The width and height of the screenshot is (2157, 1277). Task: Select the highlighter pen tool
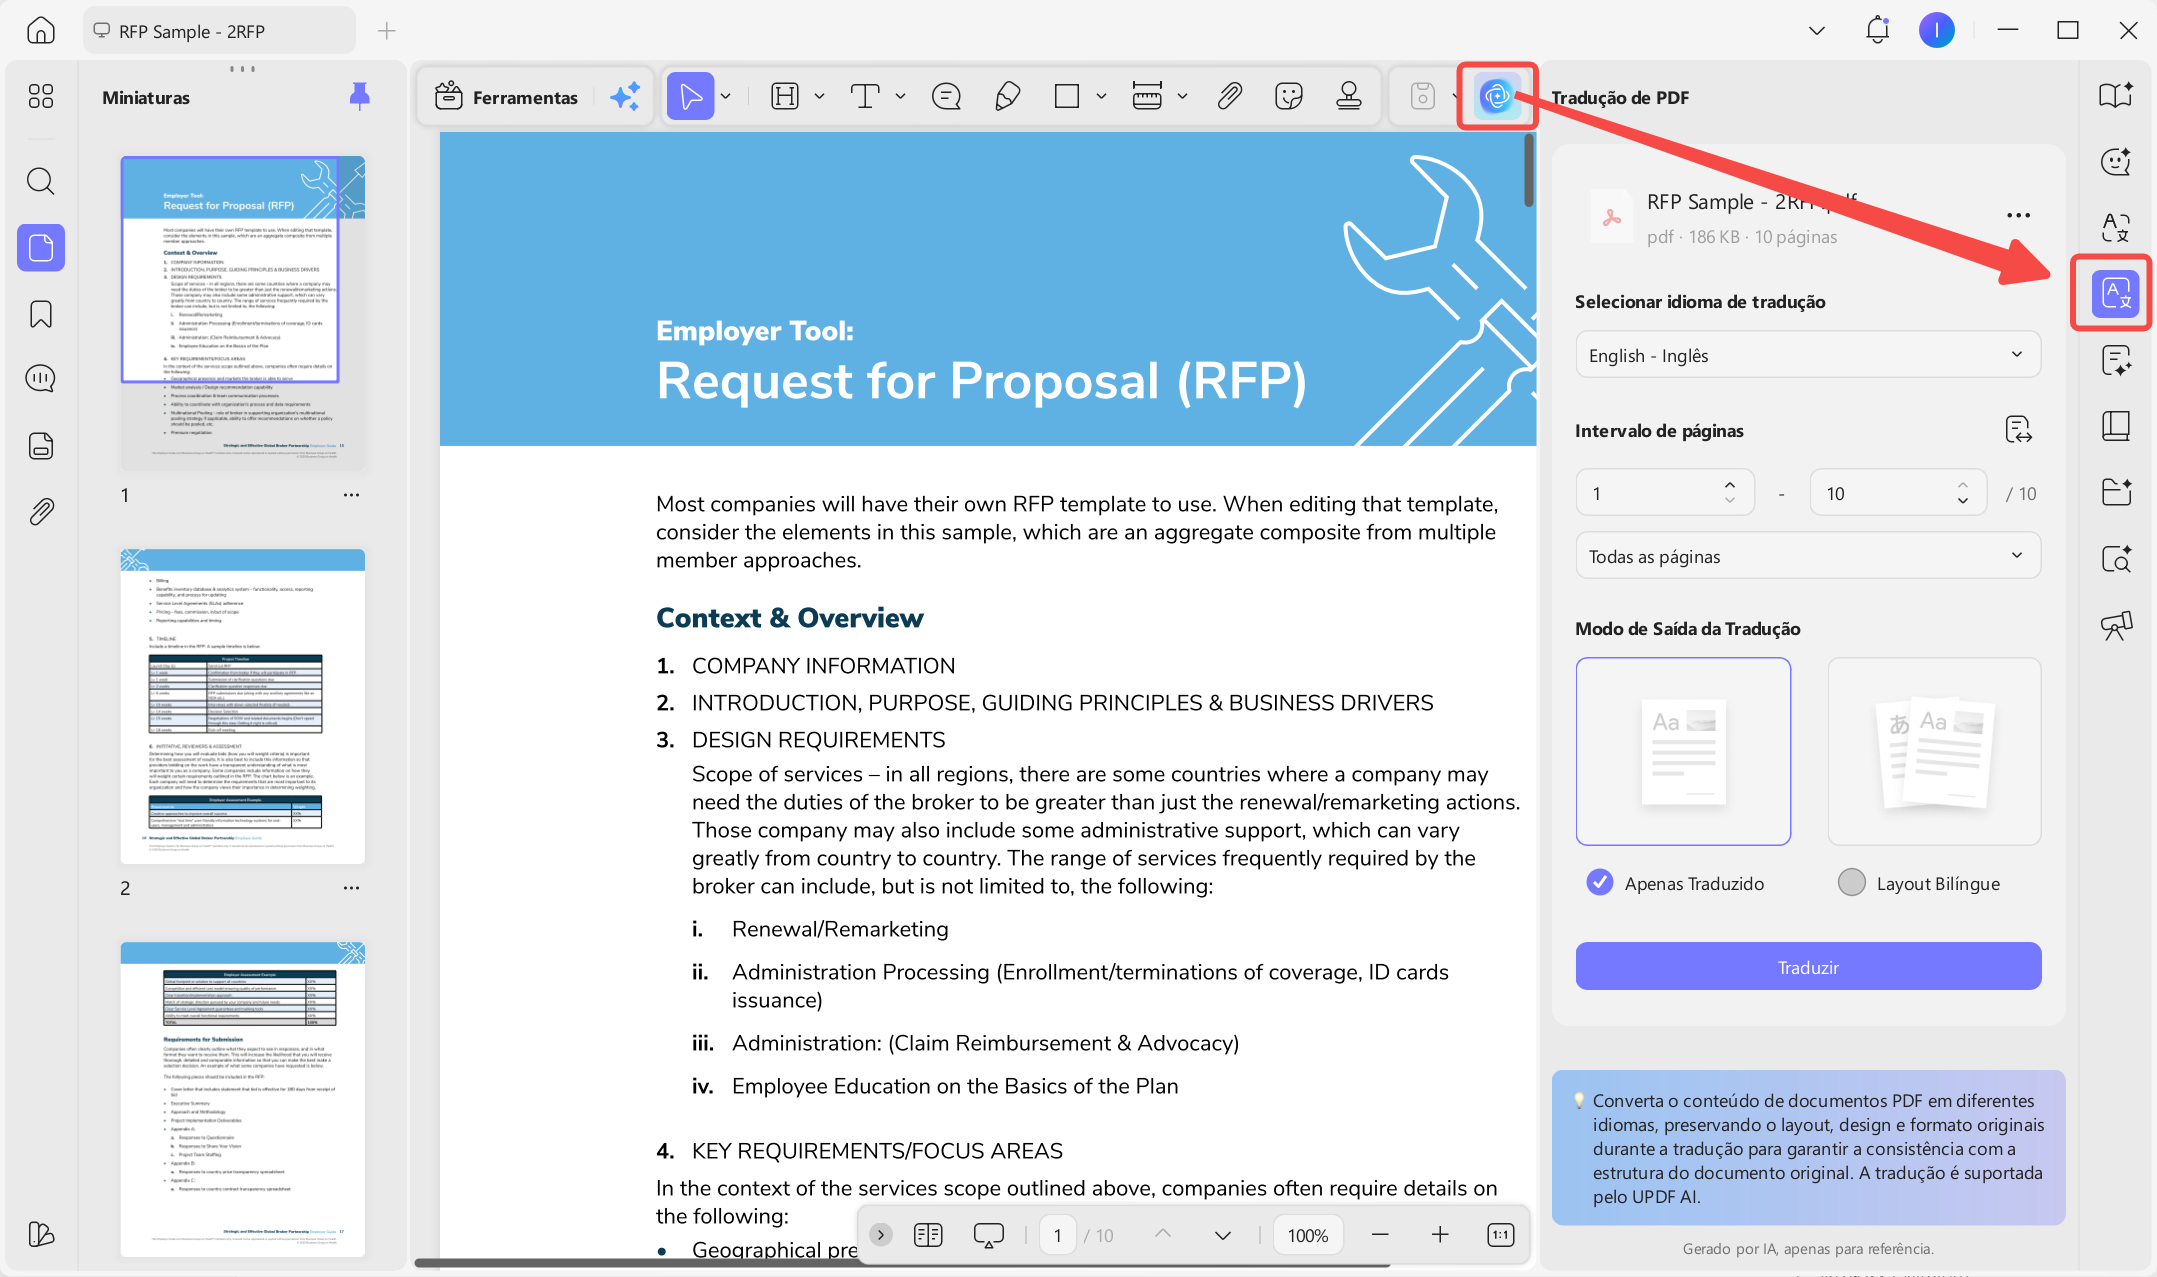point(1008,96)
